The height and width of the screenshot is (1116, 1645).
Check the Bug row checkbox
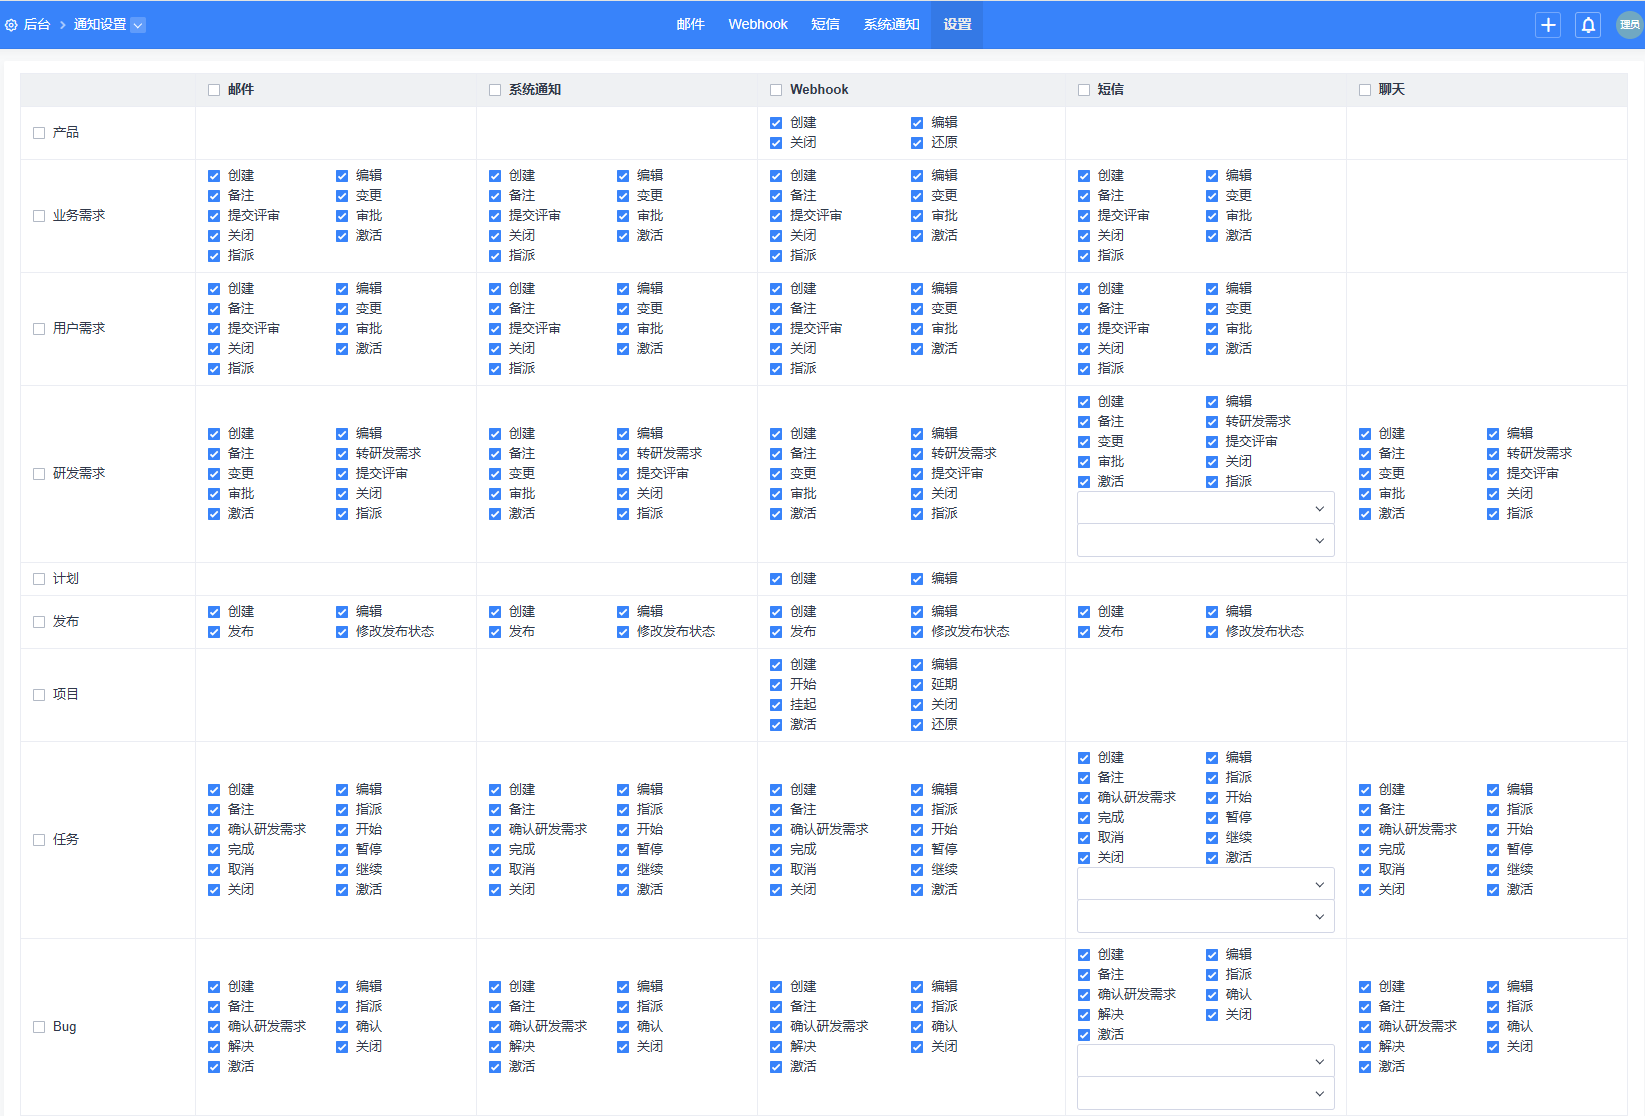coord(39,1027)
